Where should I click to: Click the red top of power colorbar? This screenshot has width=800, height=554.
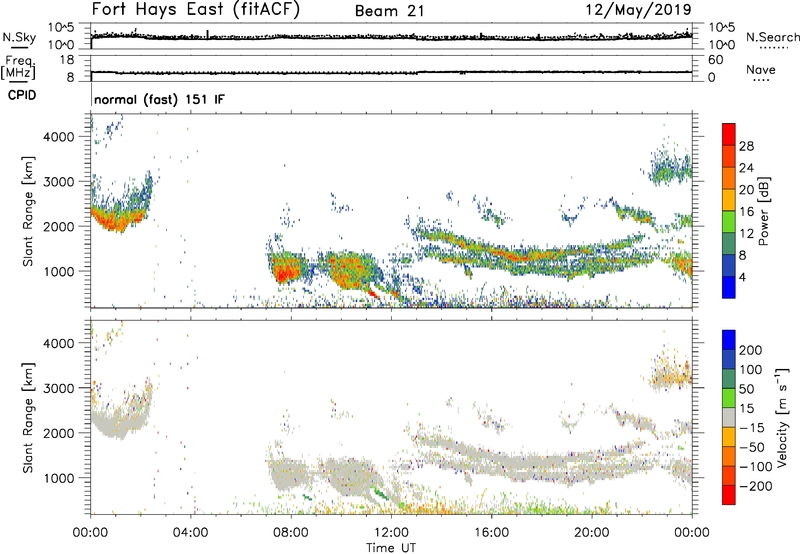[x=729, y=134]
